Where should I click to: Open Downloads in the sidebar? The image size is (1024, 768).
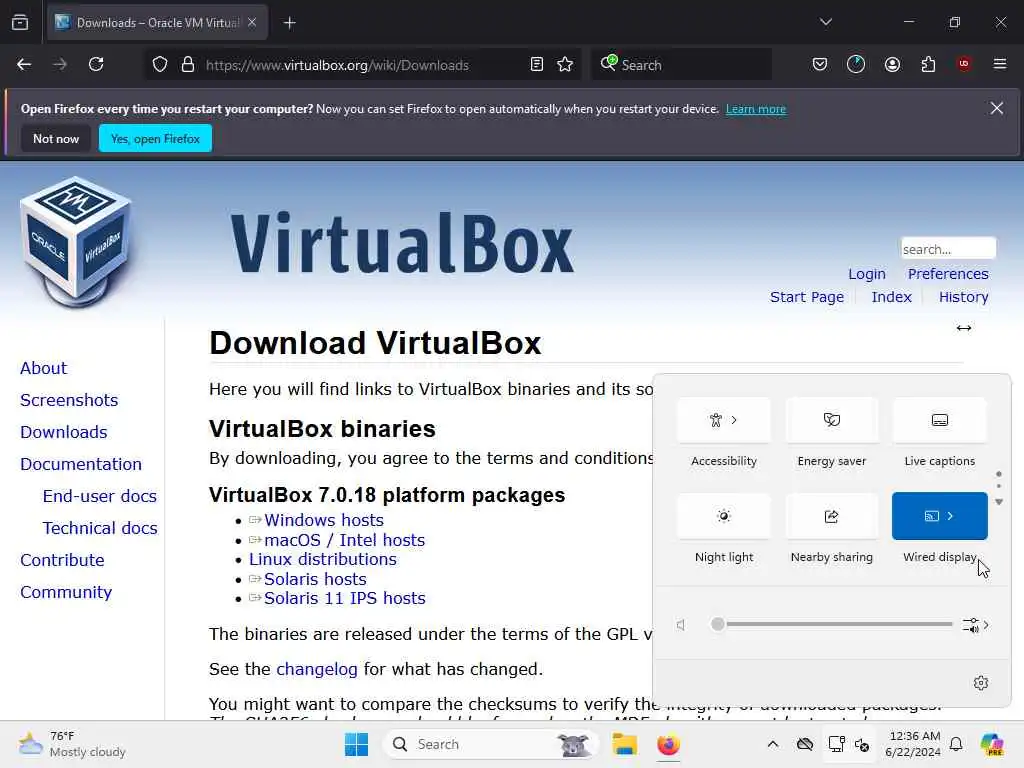coord(63,432)
